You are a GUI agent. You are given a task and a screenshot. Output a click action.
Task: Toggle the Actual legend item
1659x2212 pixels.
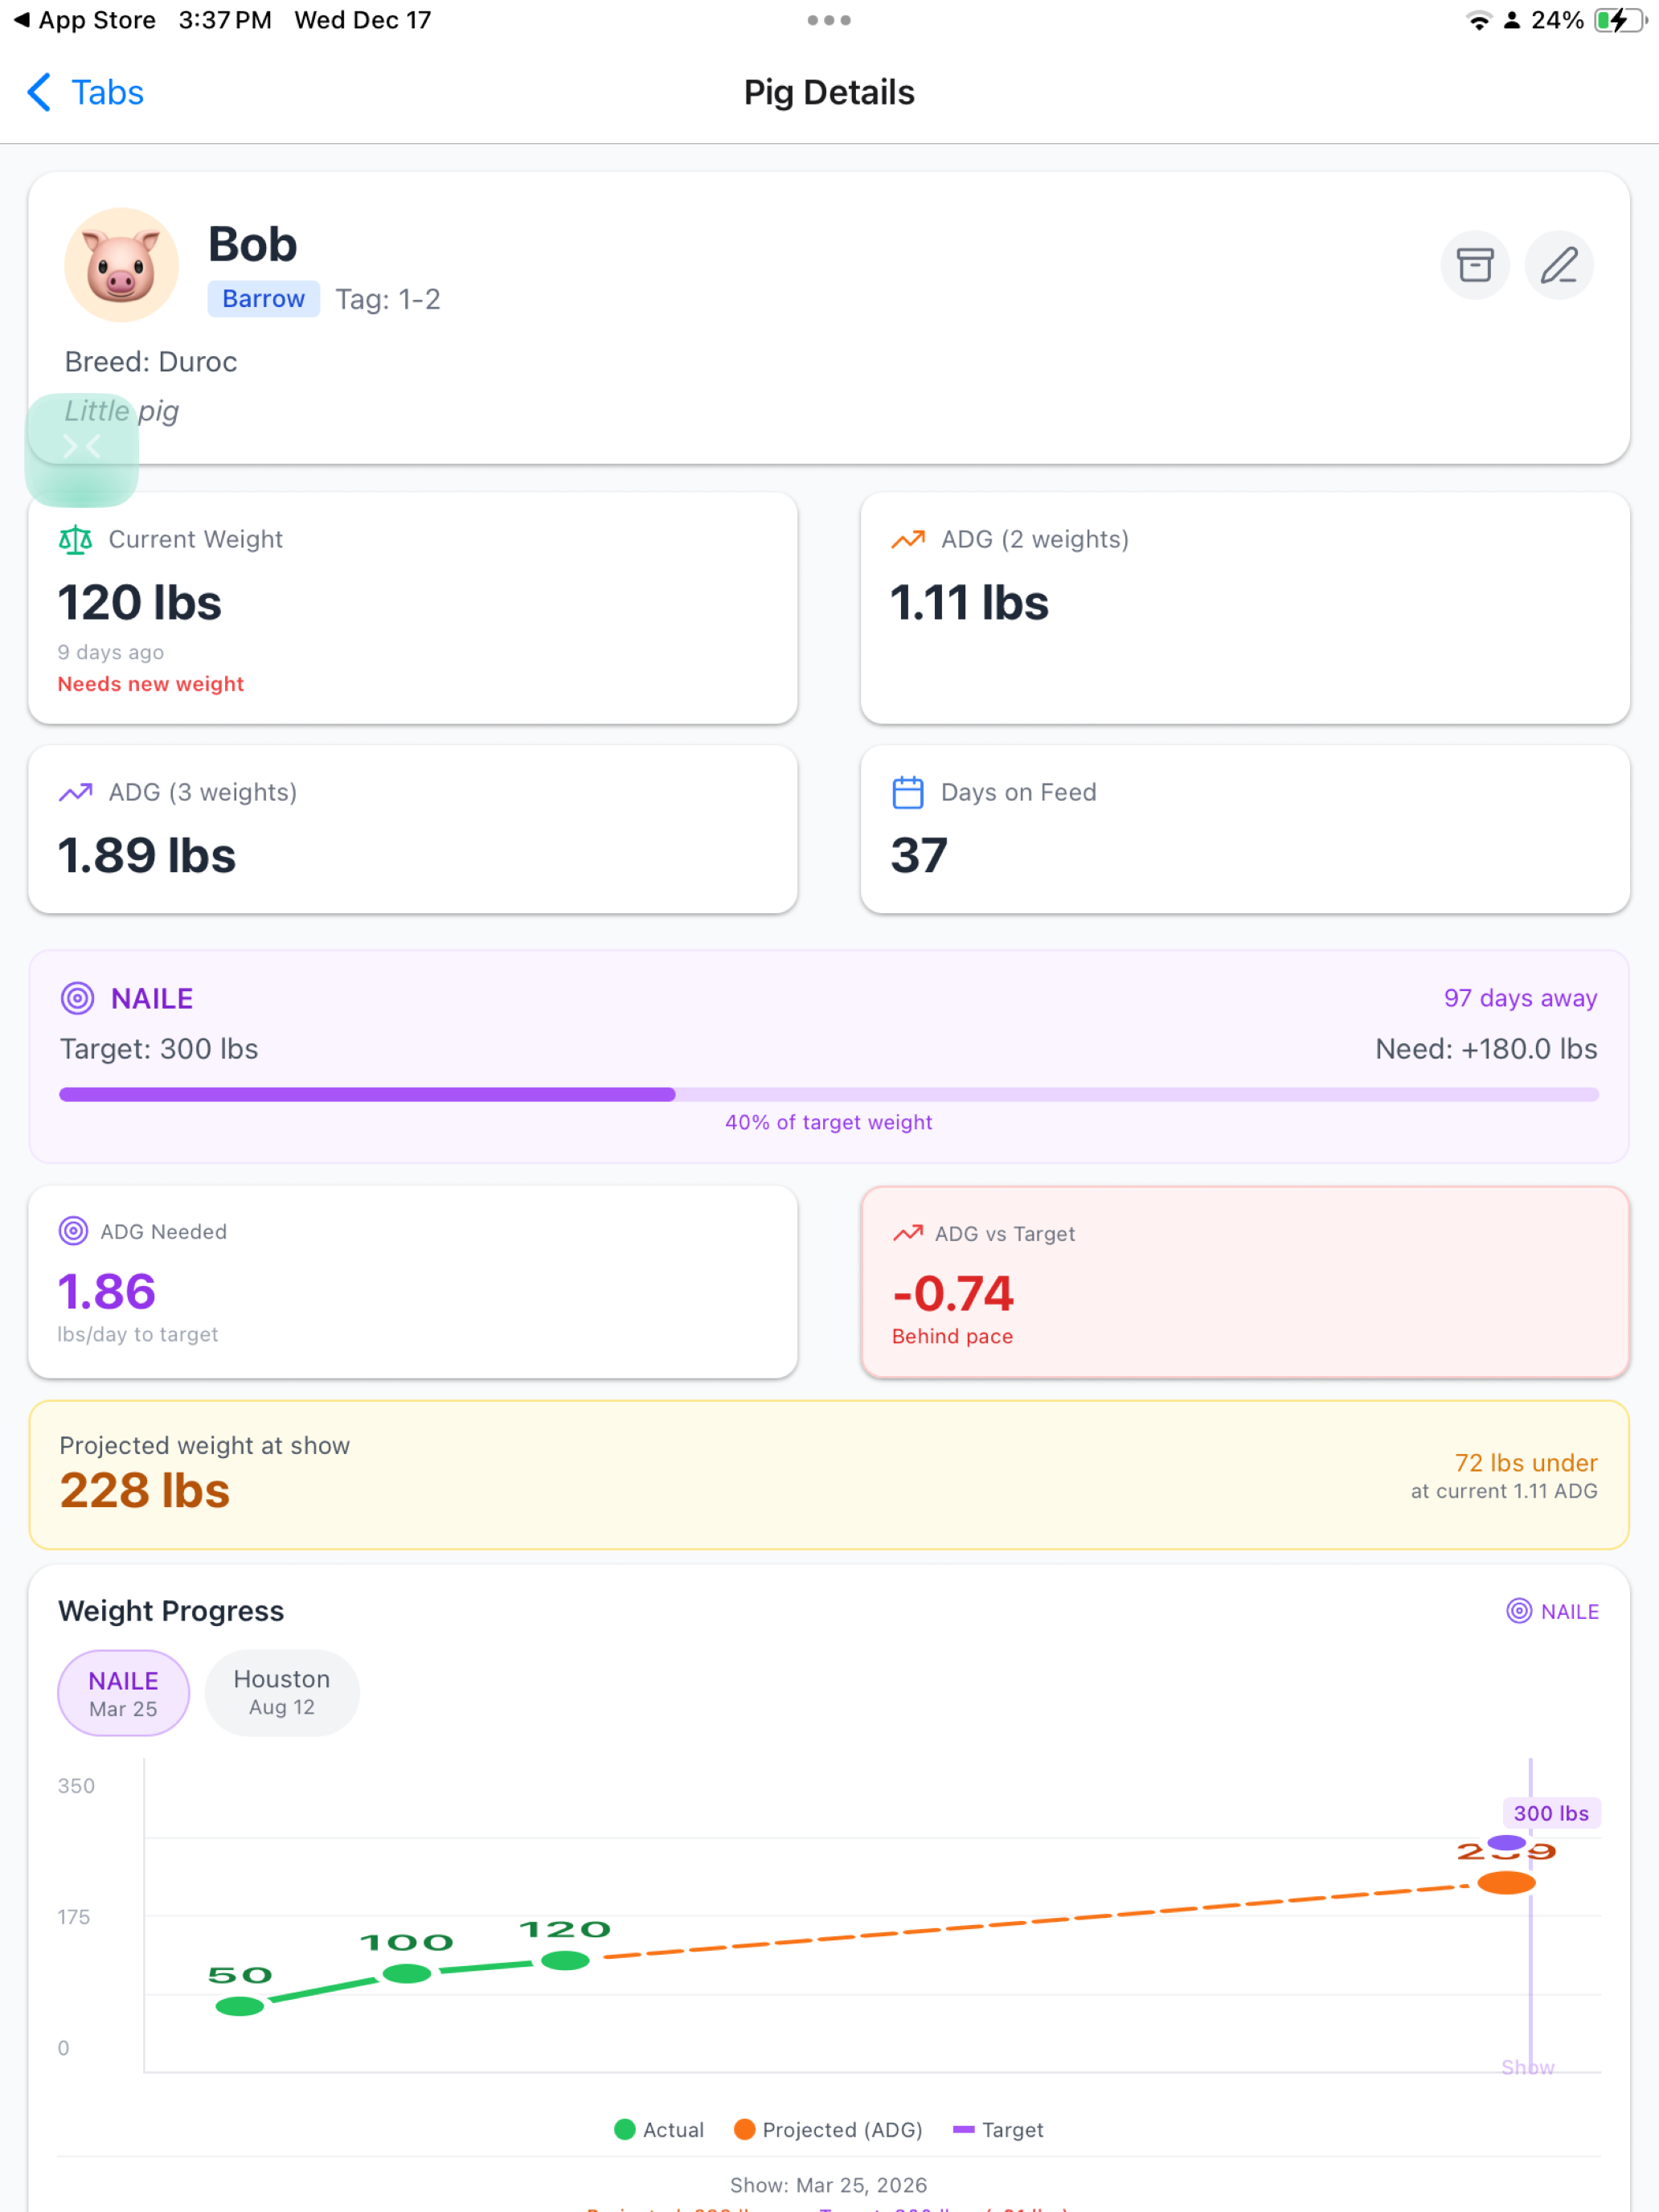pos(659,2130)
